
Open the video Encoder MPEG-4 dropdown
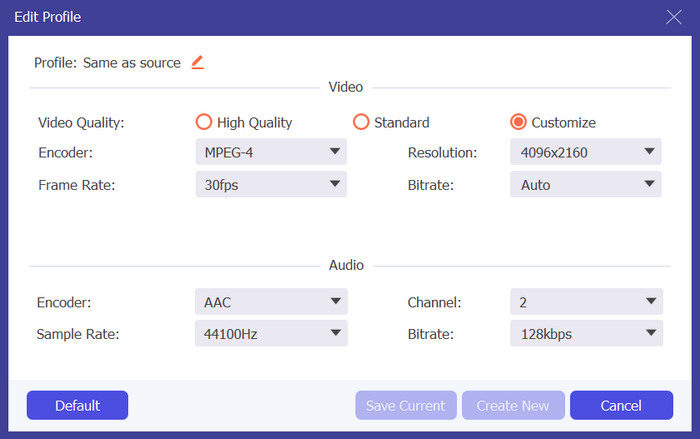pyautogui.click(x=271, y=152)
